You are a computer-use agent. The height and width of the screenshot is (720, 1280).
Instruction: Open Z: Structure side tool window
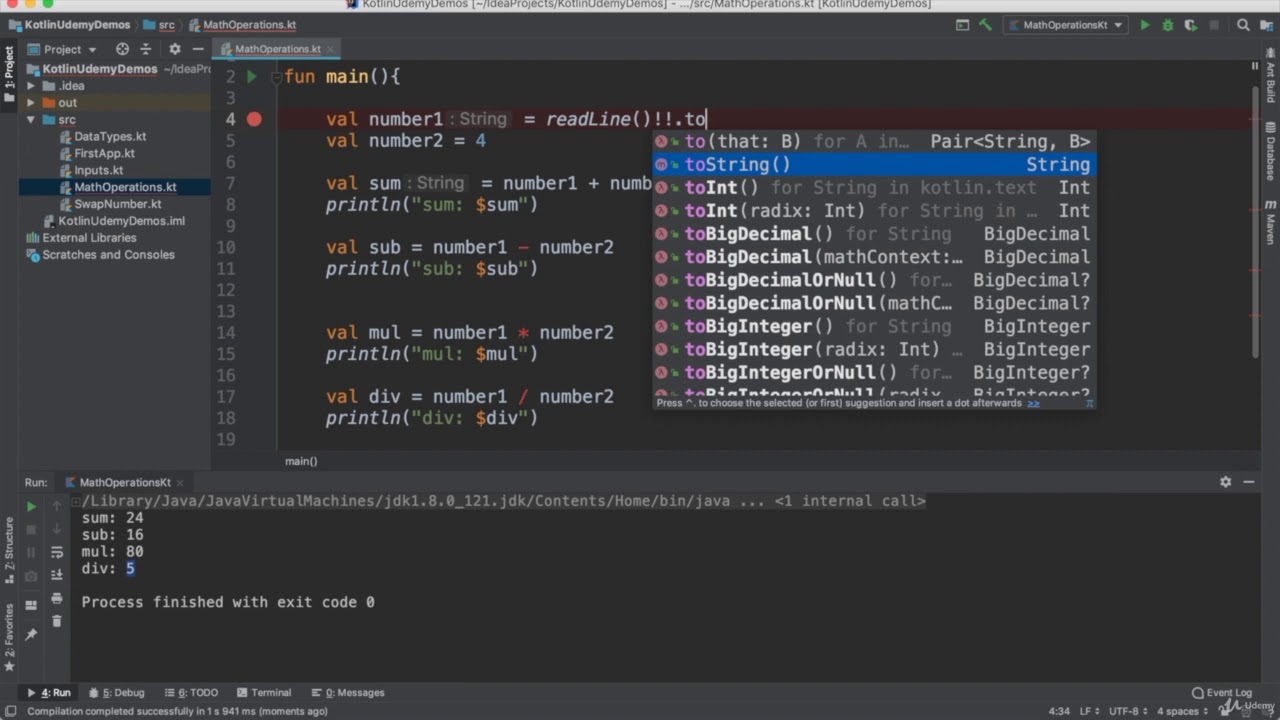pos(9,549)
